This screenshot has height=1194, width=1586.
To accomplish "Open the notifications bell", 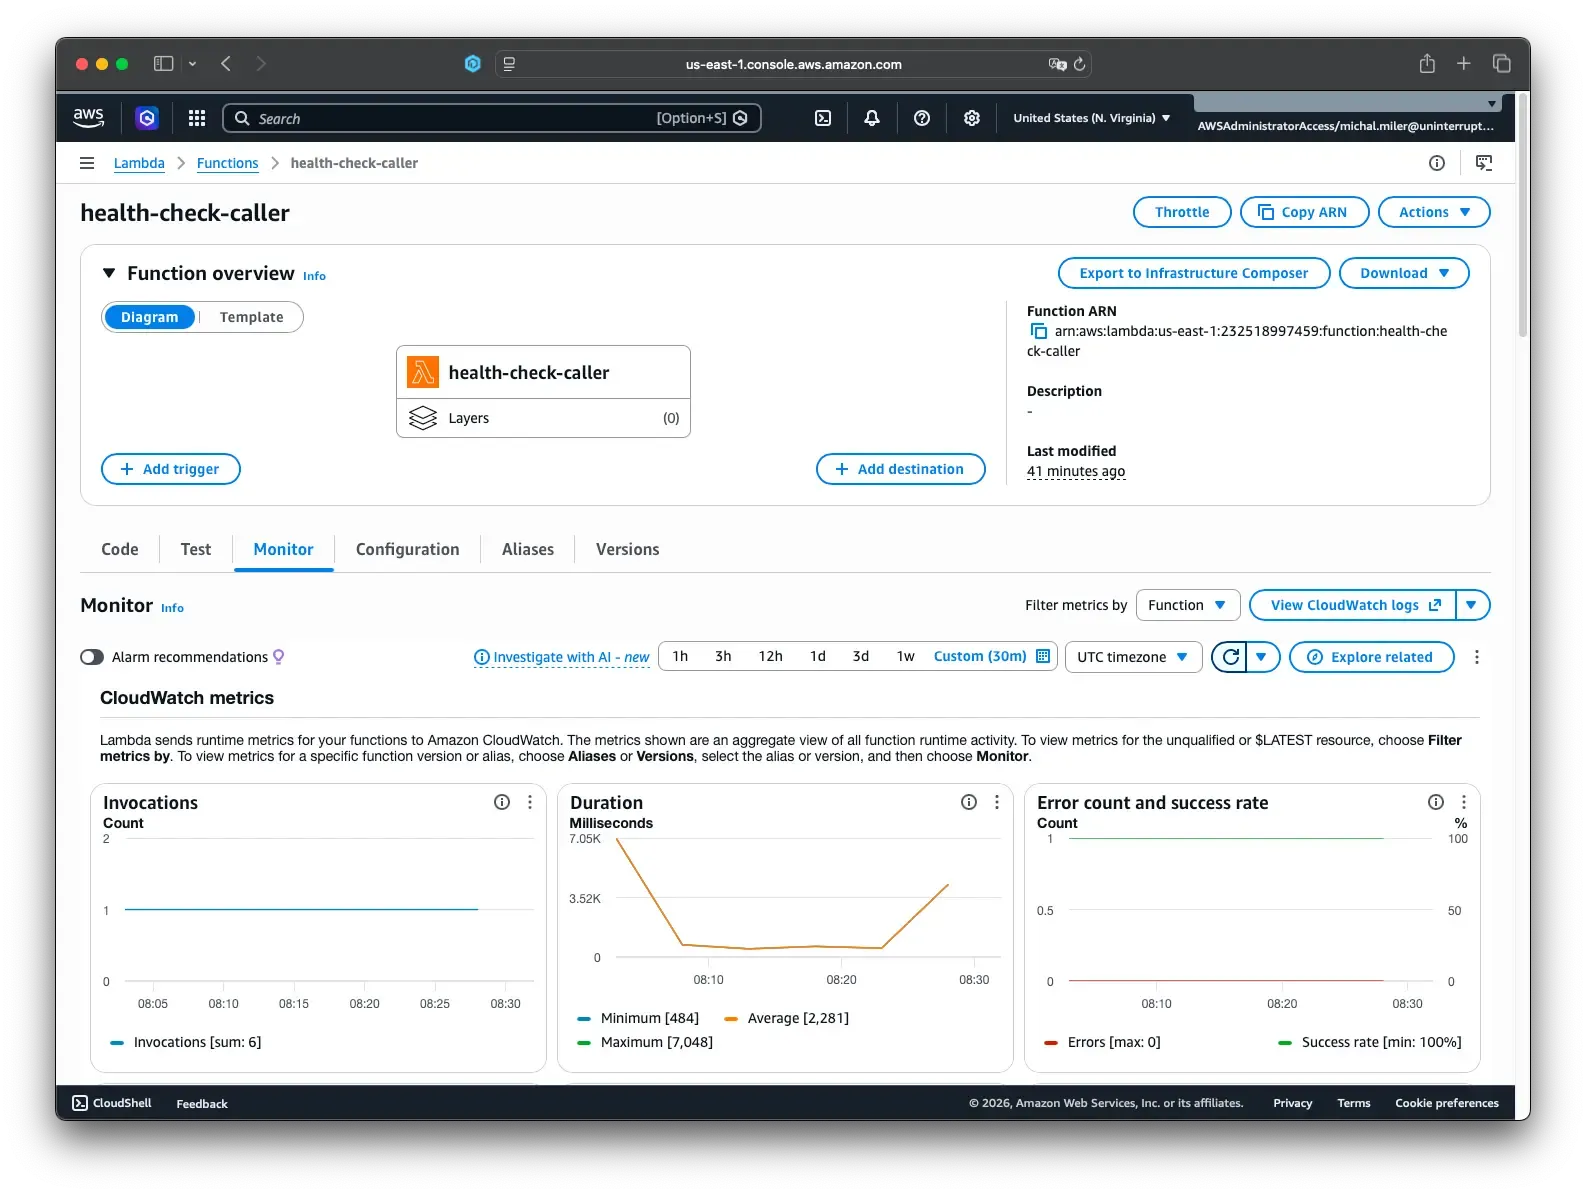I will 872,118.
